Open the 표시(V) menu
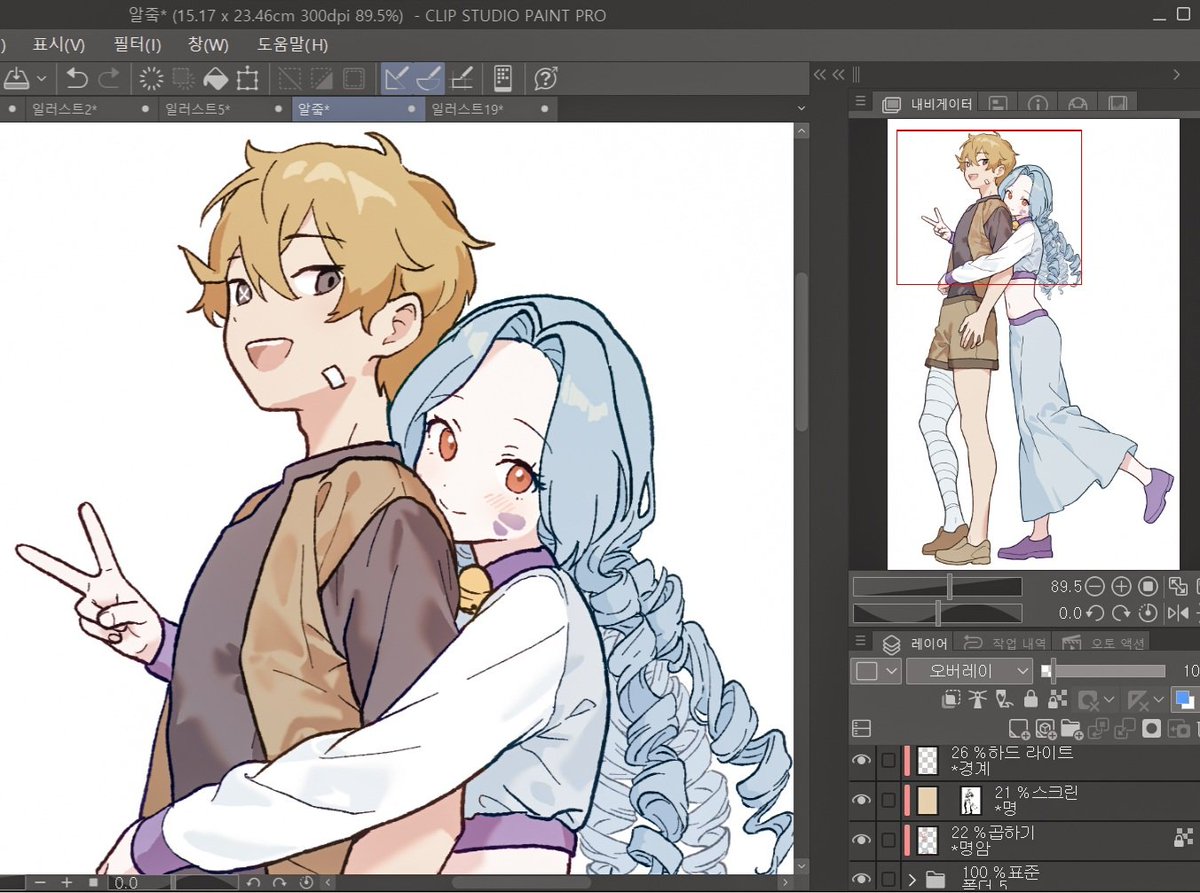 coord(58,45)
